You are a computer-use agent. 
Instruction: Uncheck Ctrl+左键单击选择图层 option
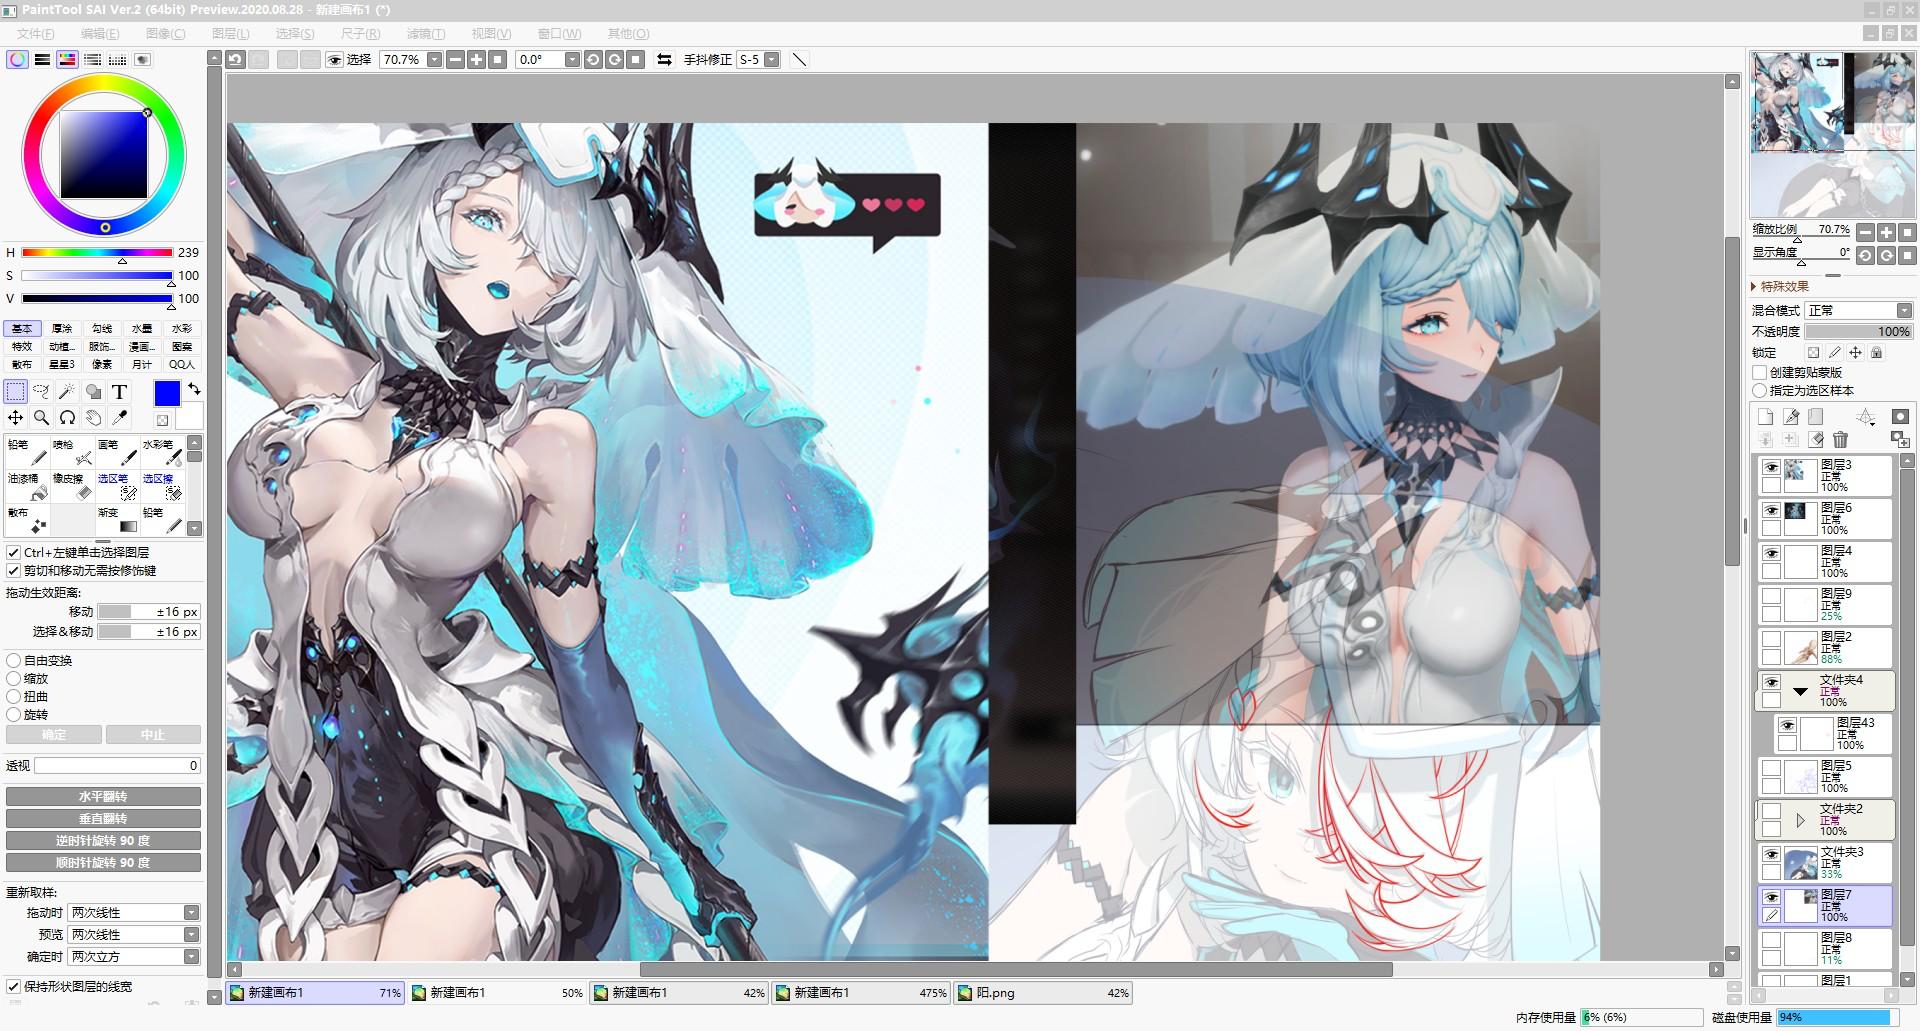click(x=14, y=552)
